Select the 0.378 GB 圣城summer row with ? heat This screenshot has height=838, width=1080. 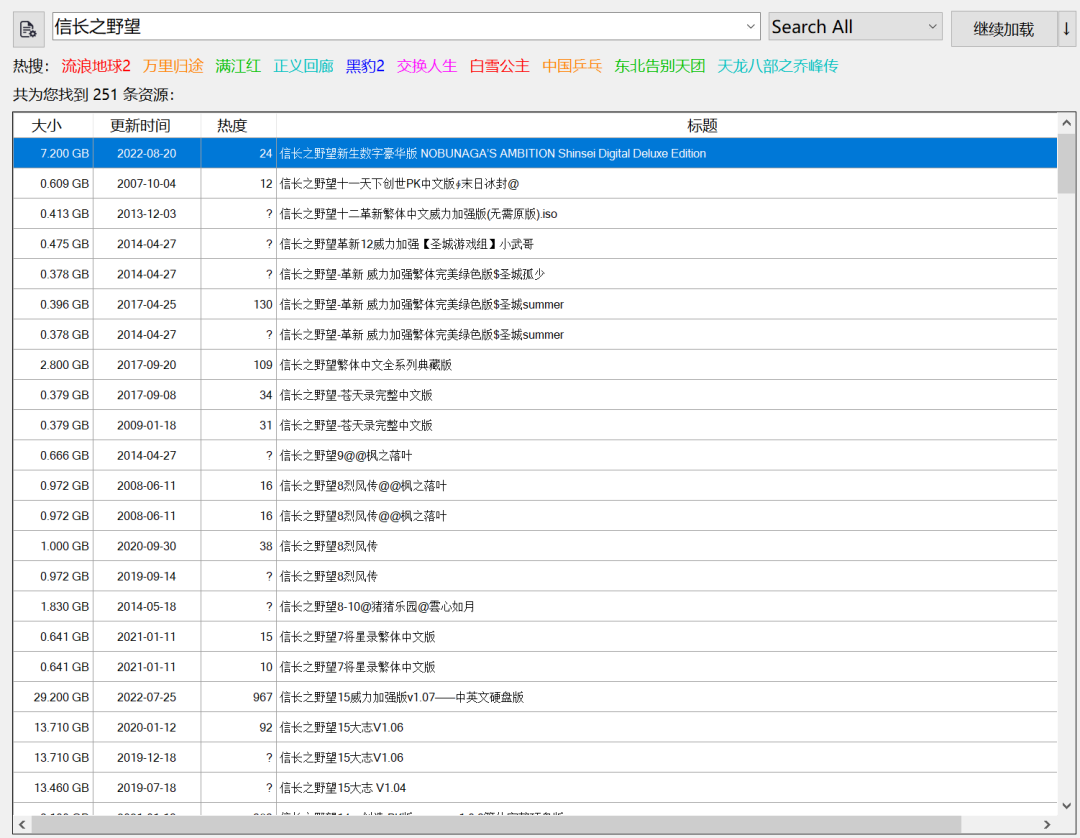(535, 335)
